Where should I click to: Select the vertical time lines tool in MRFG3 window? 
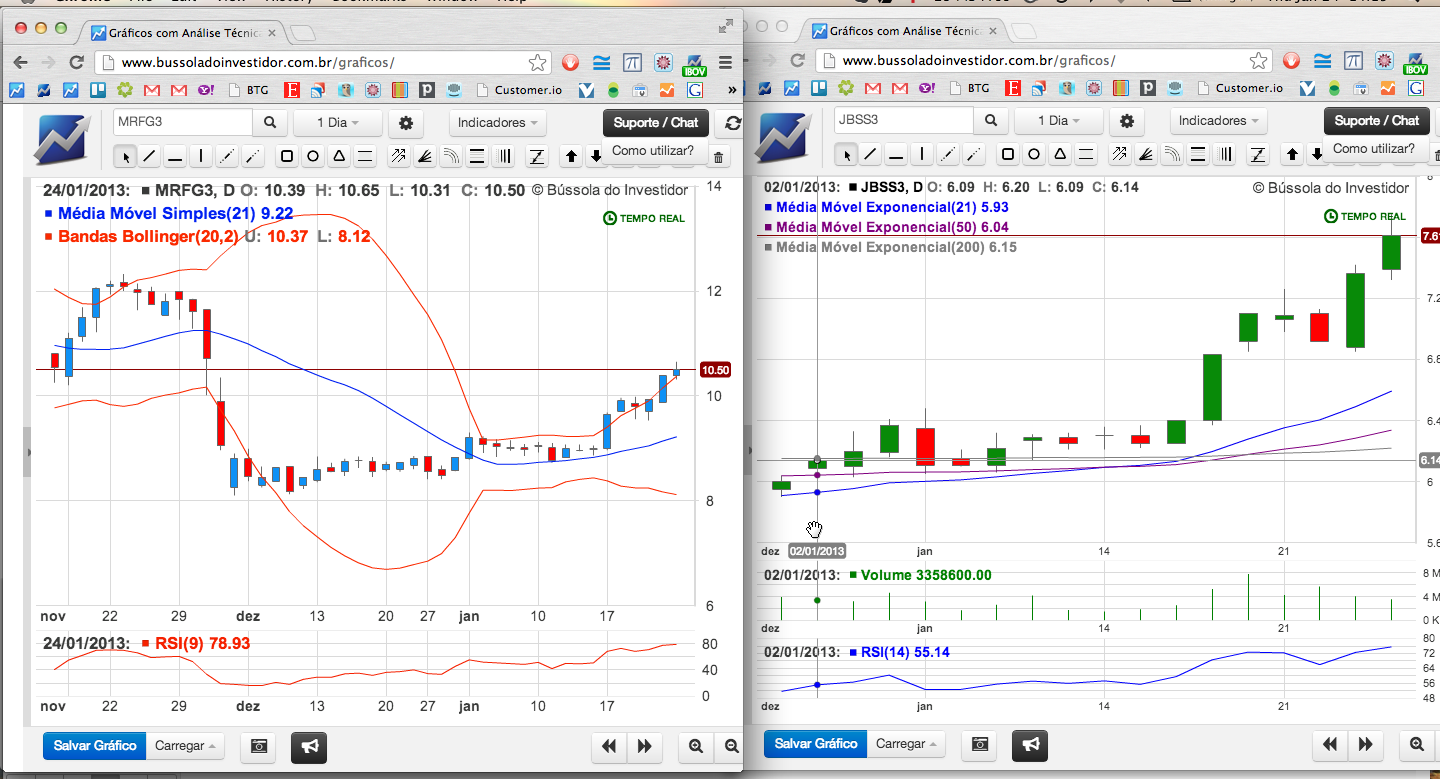[x=503, y=156]
